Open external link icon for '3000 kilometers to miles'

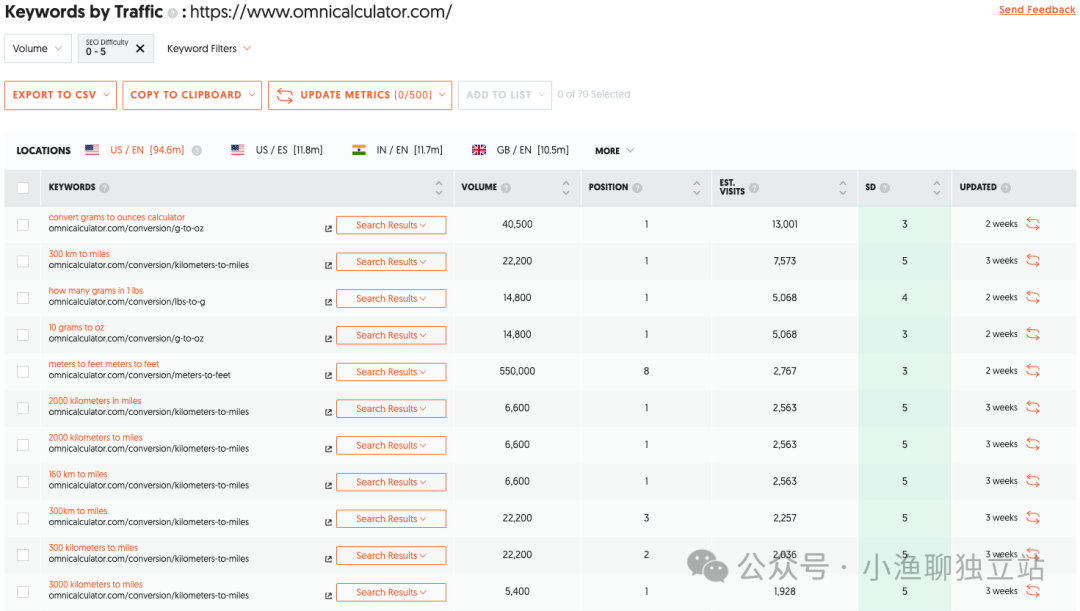point(329,596)
